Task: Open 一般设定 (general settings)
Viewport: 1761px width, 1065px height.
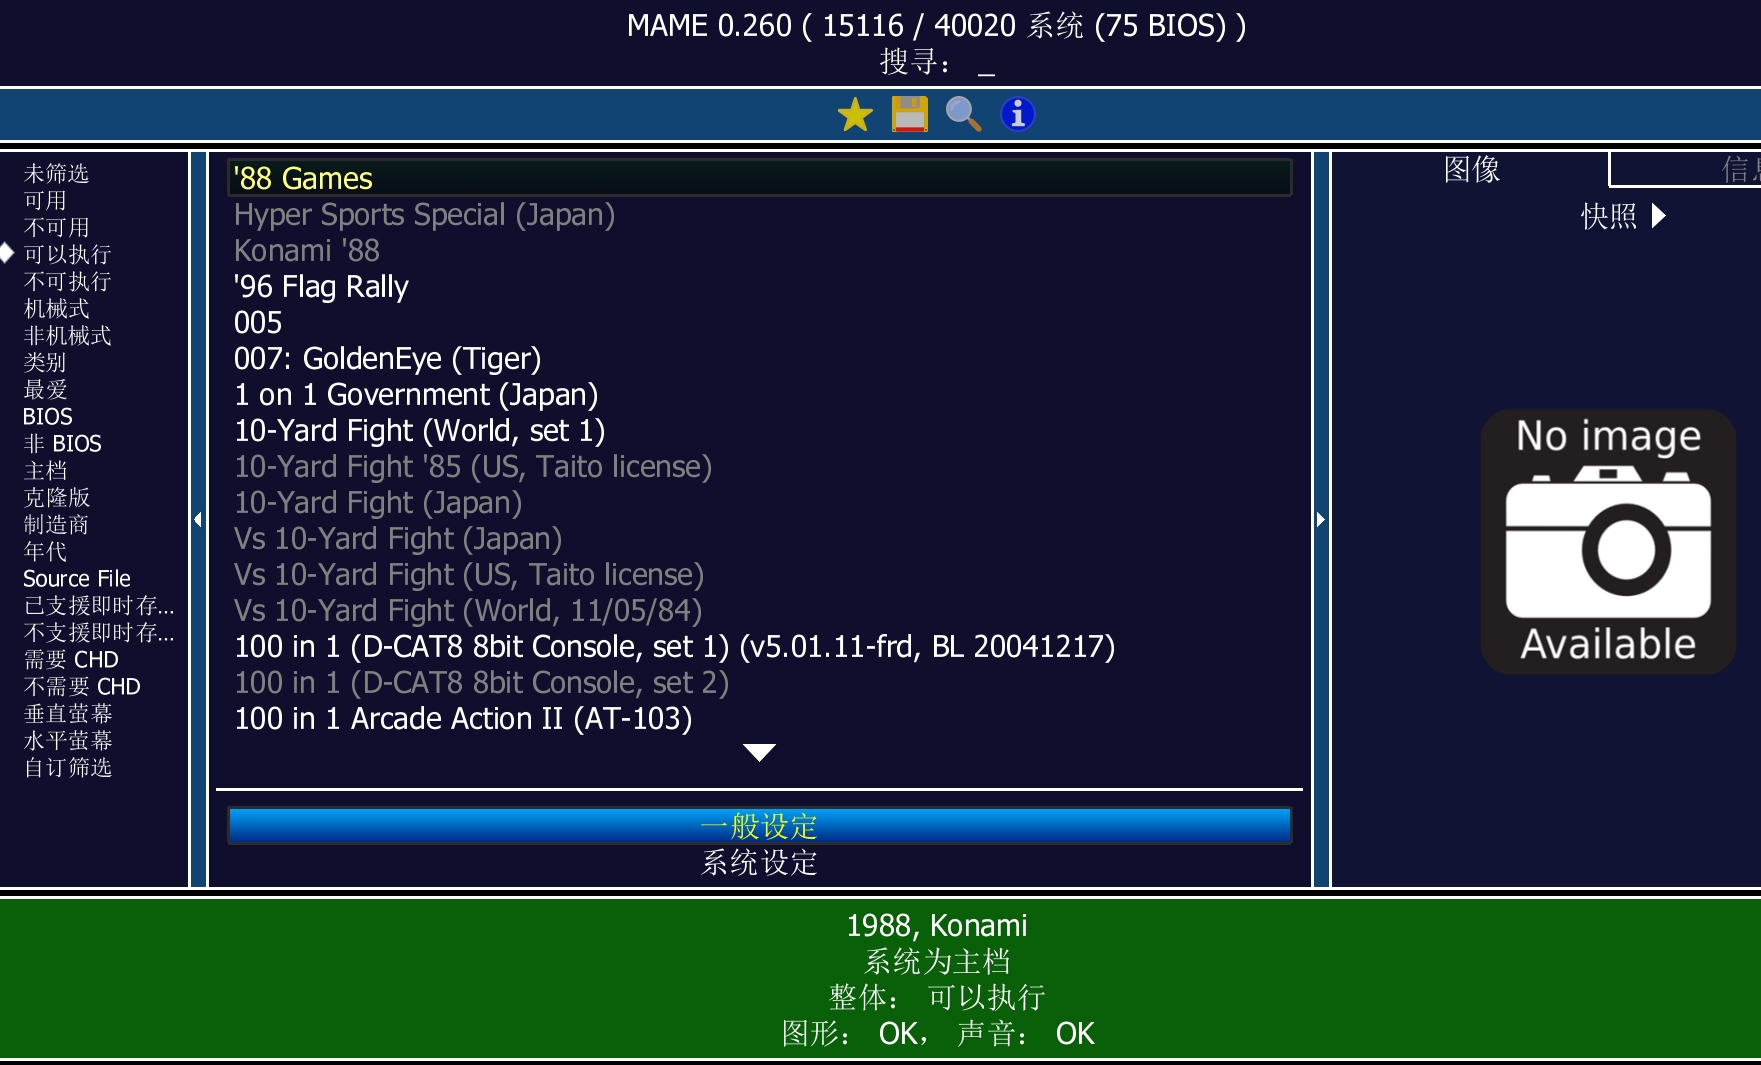Action: coord(759,825)
